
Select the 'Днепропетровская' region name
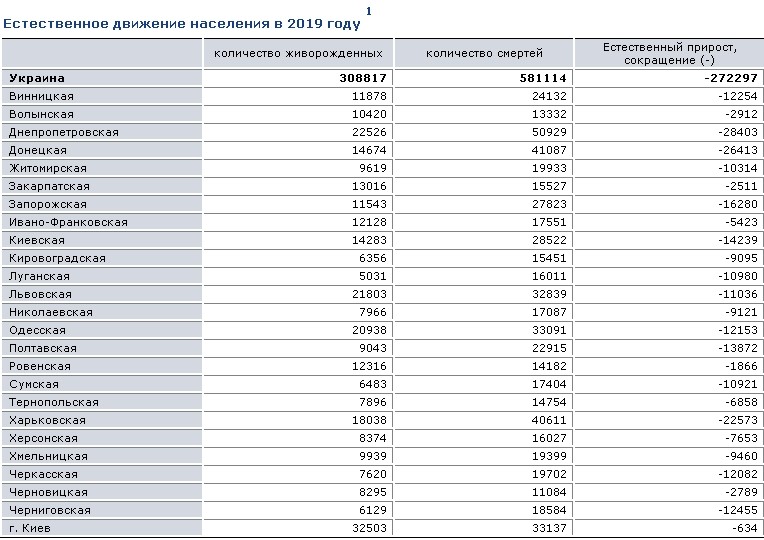(x=64, y=132)
